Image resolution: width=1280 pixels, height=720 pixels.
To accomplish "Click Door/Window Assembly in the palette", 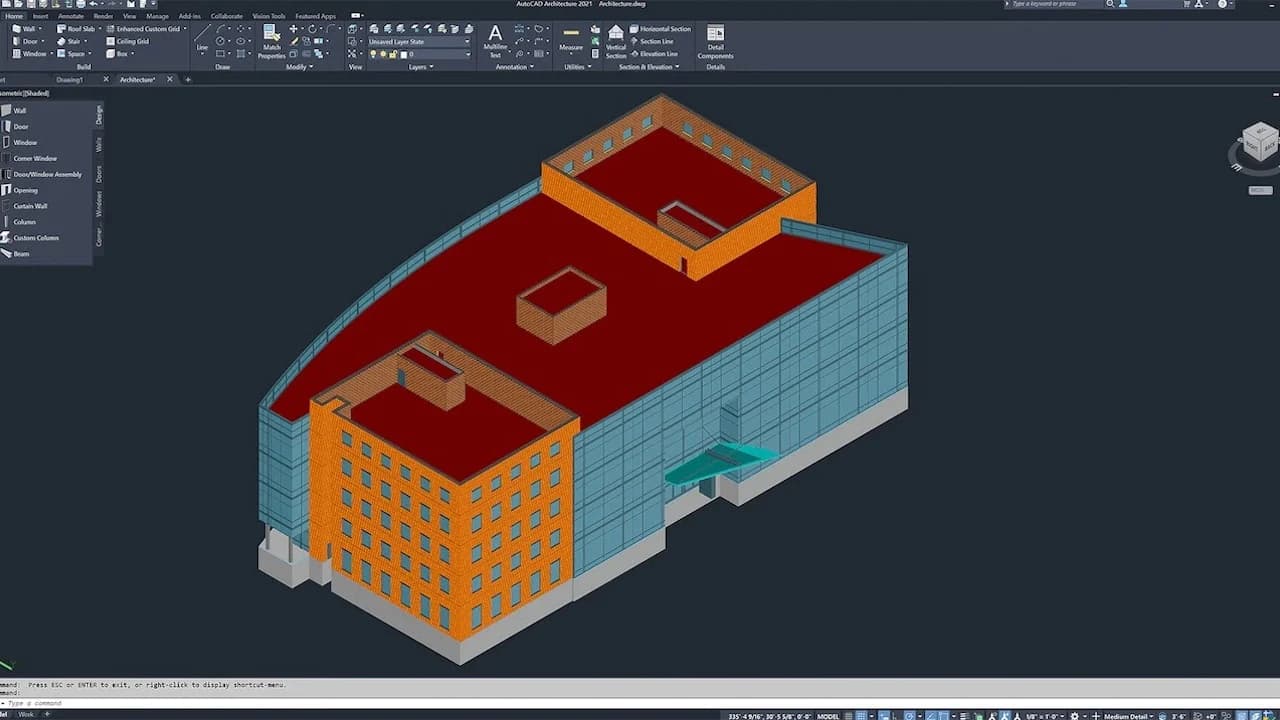I will click(47, 174).
